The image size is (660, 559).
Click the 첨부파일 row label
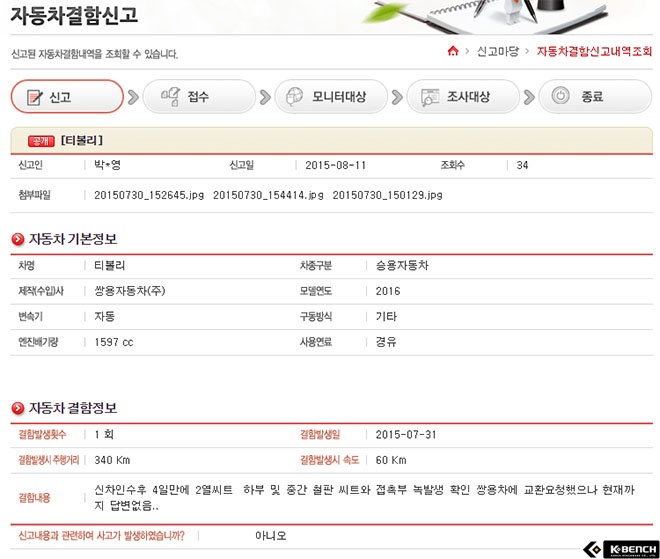point(34,195)
